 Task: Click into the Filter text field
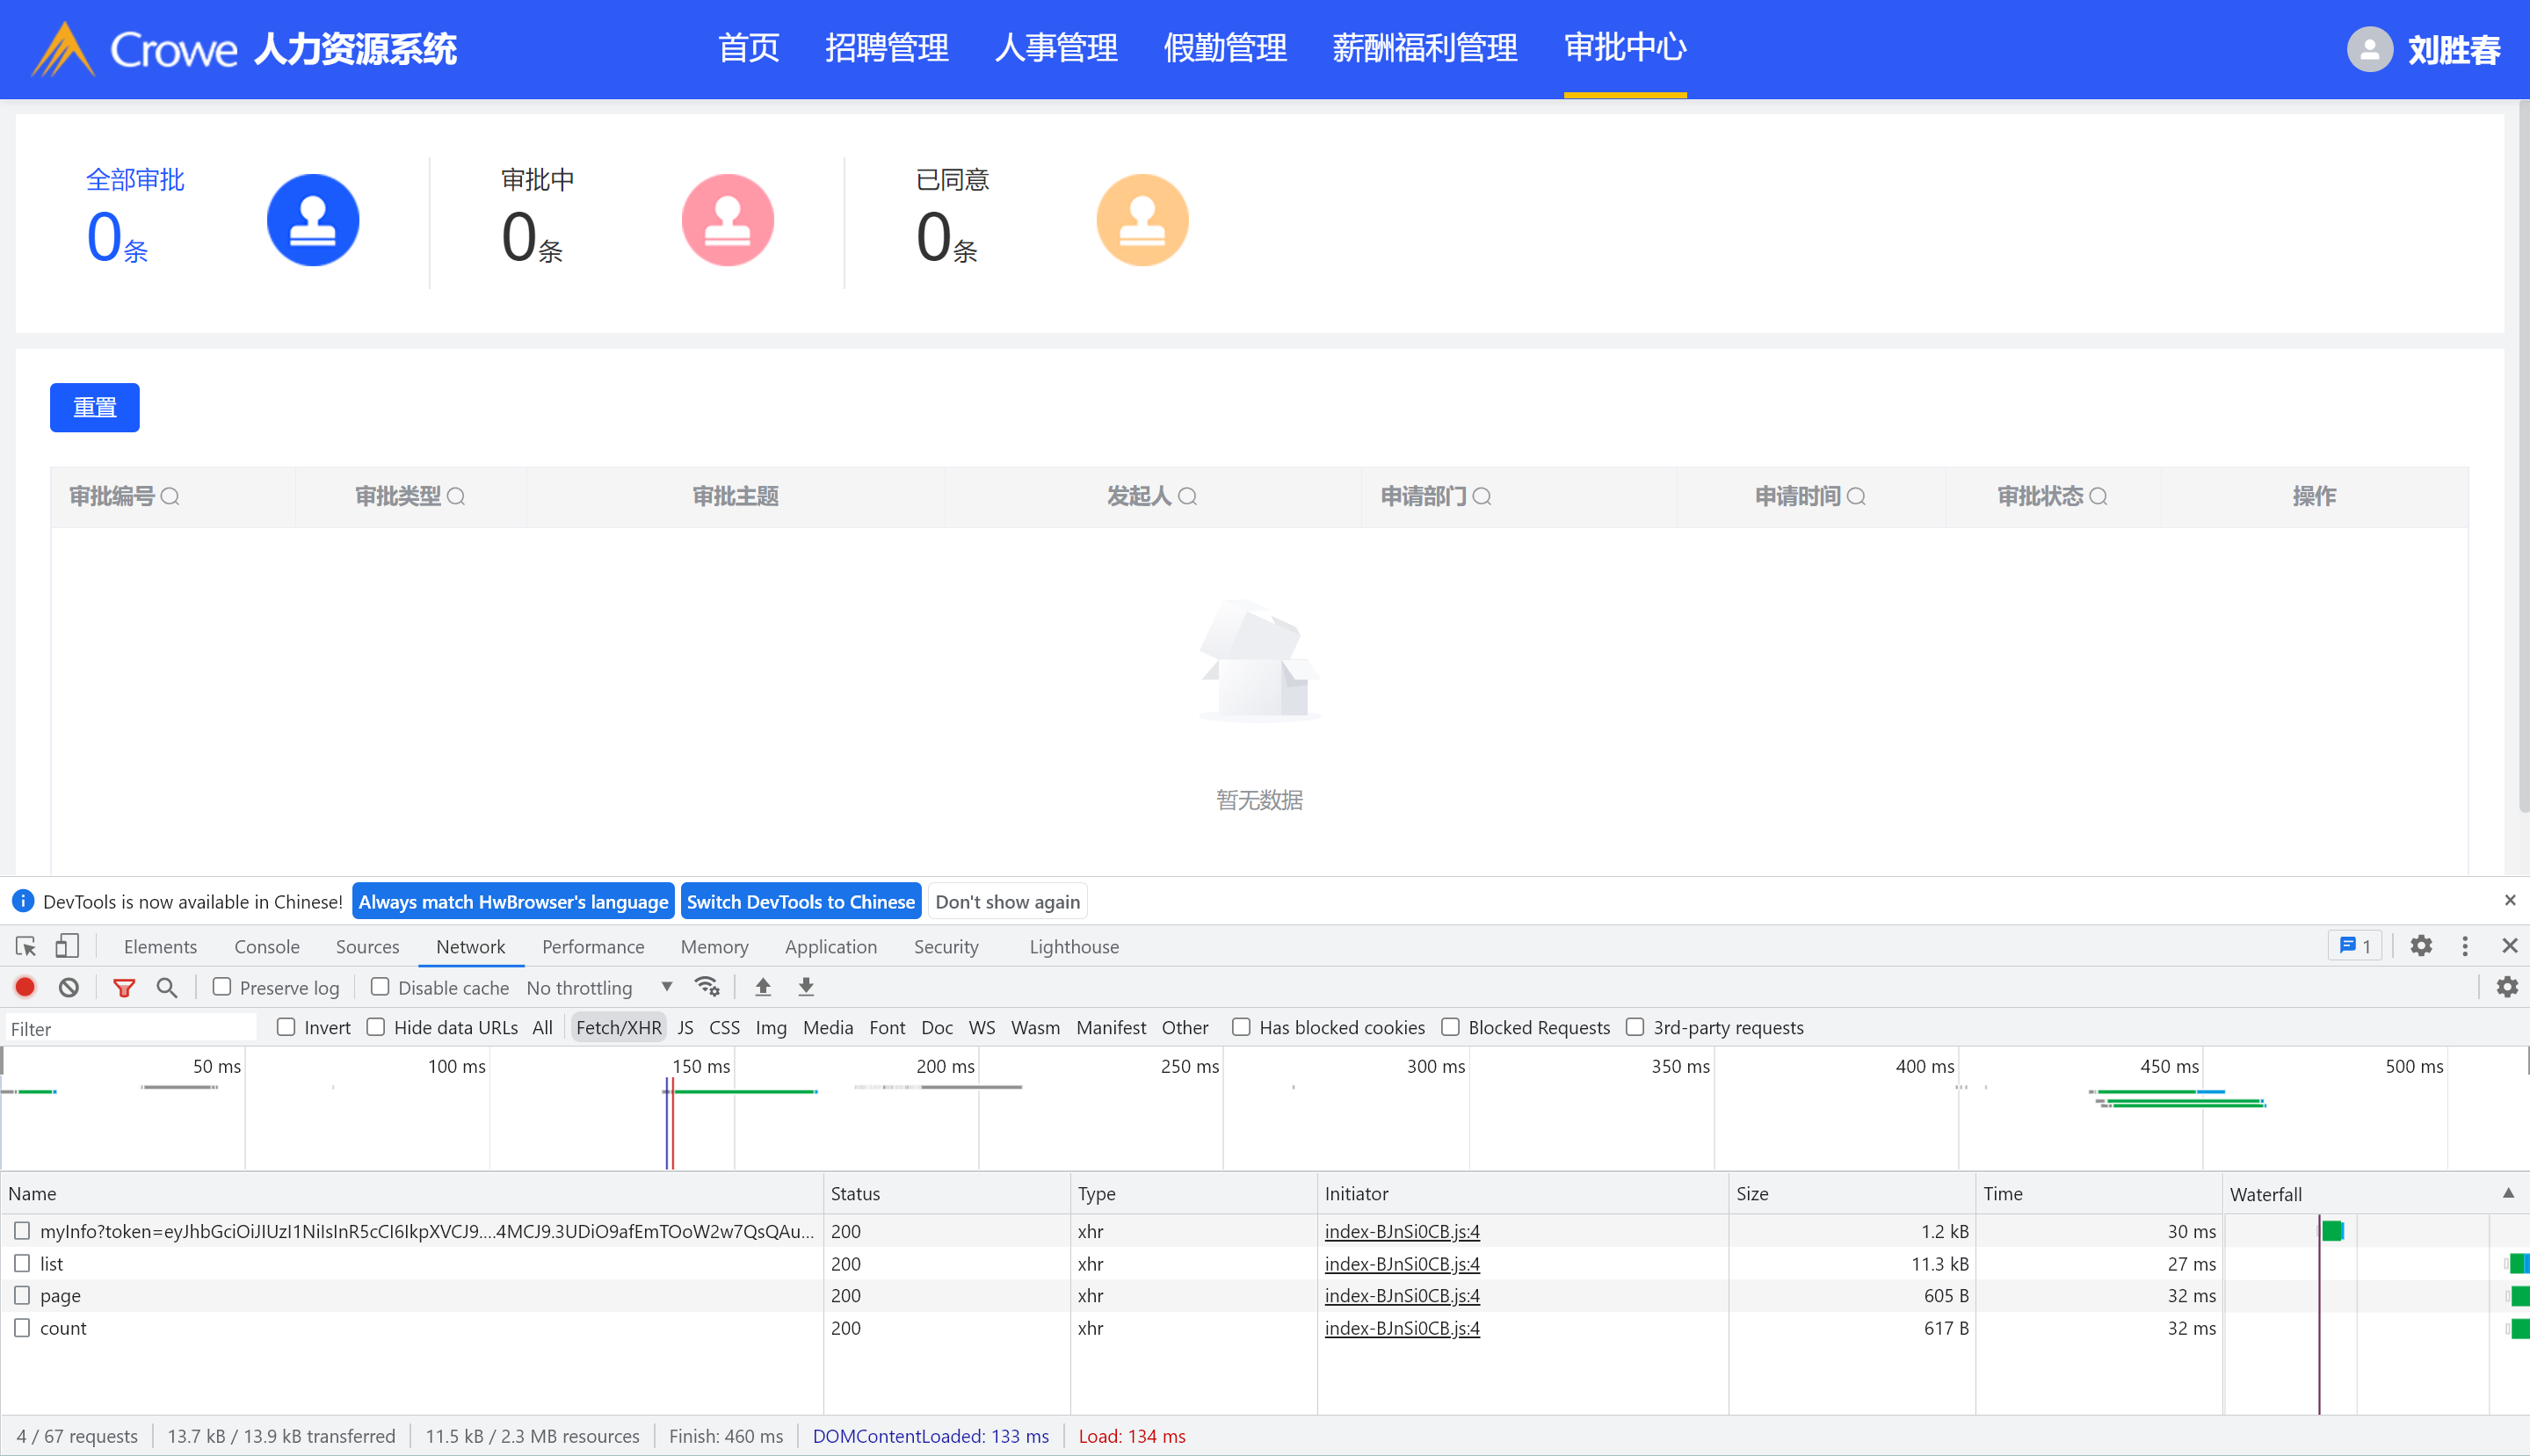pos(130,1028)
